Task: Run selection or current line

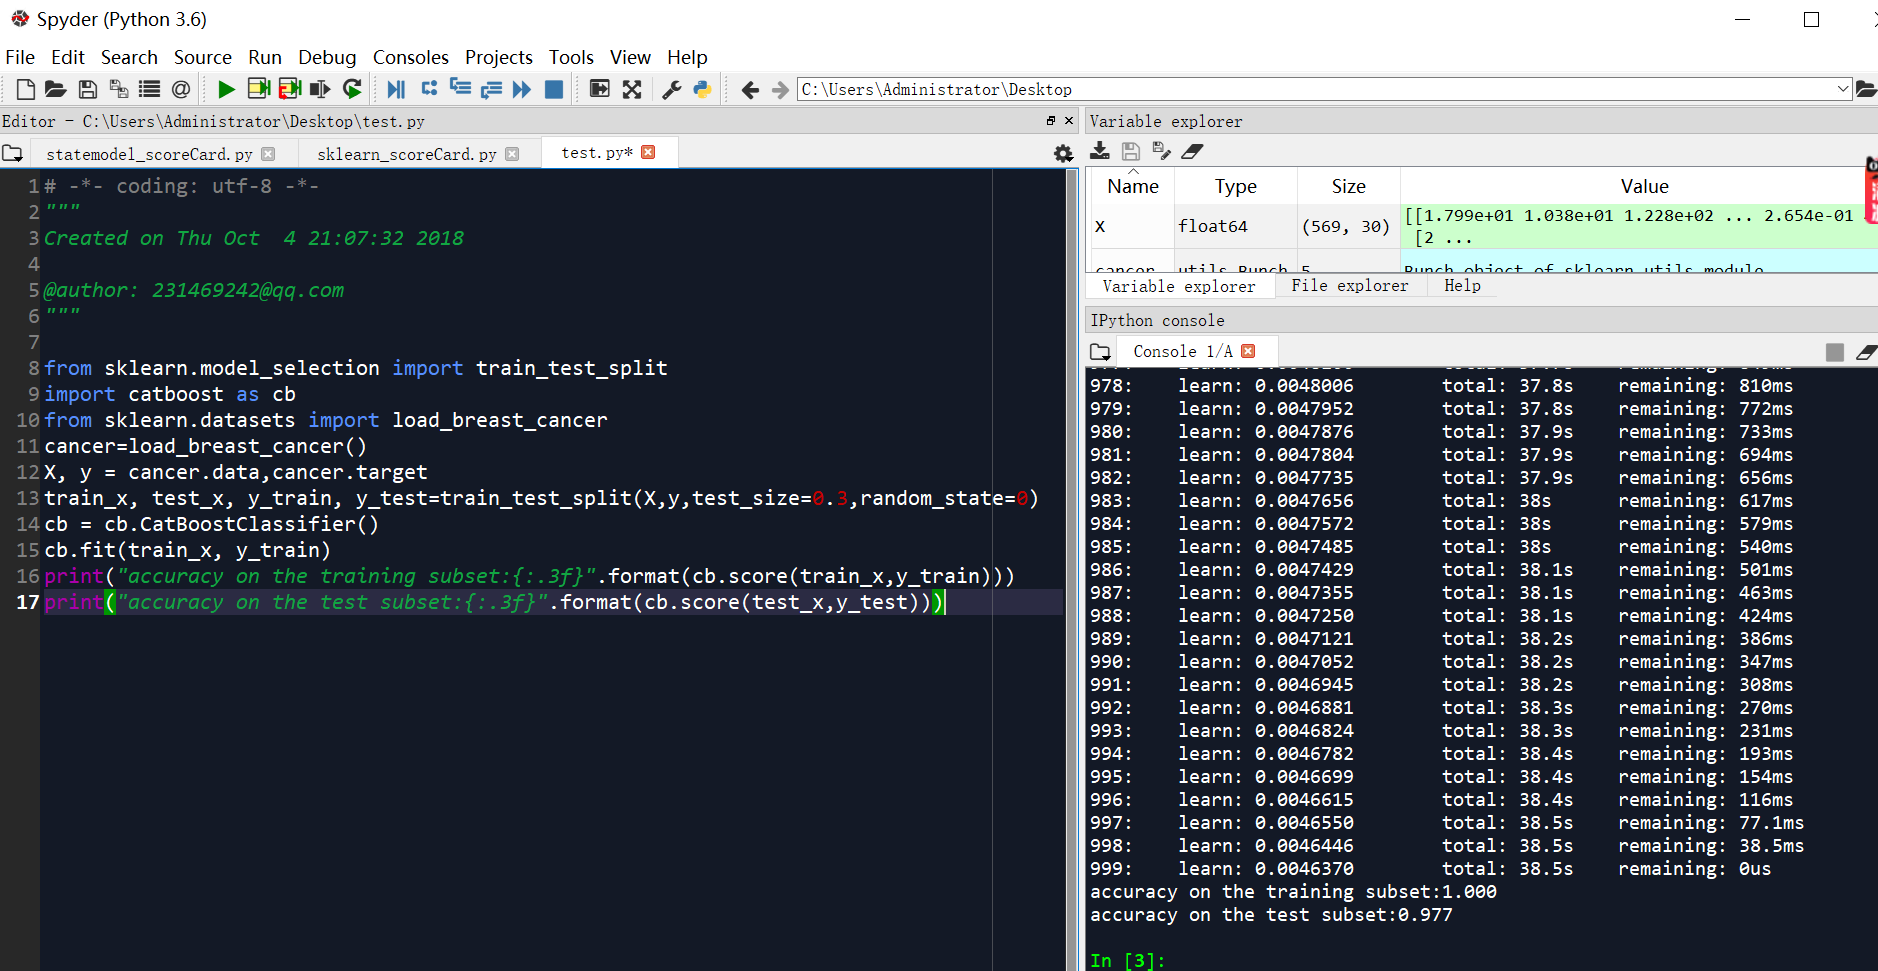Action: pos(320,90)
